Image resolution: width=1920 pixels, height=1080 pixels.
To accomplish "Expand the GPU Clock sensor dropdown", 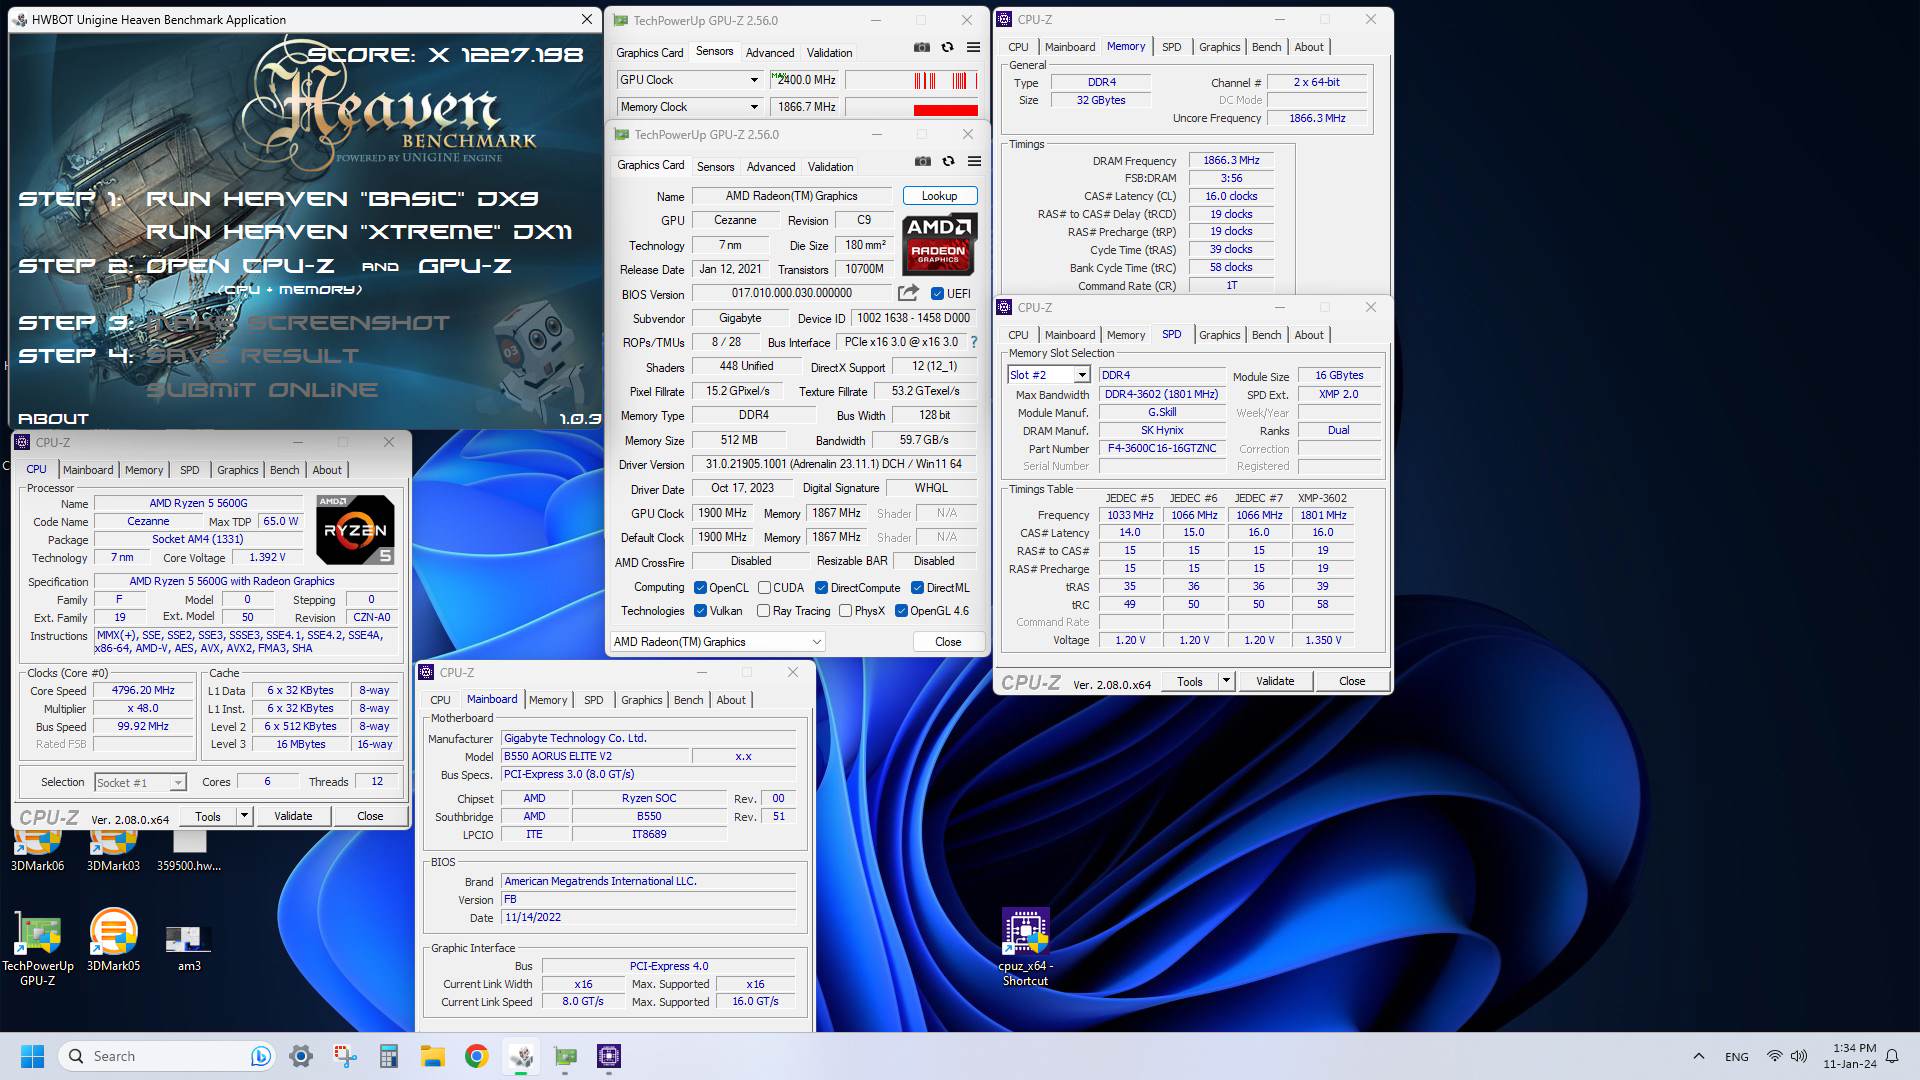I will [x=754, y=80].
